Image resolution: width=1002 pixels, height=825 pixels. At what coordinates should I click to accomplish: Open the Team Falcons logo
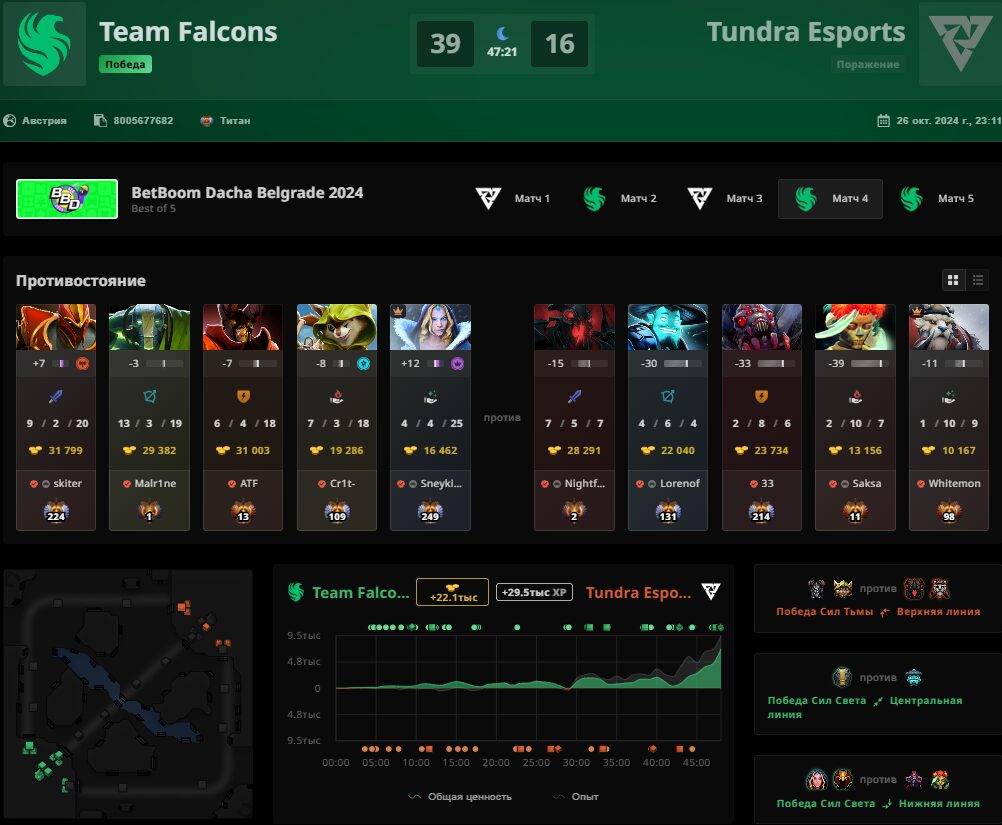(44, 44)
